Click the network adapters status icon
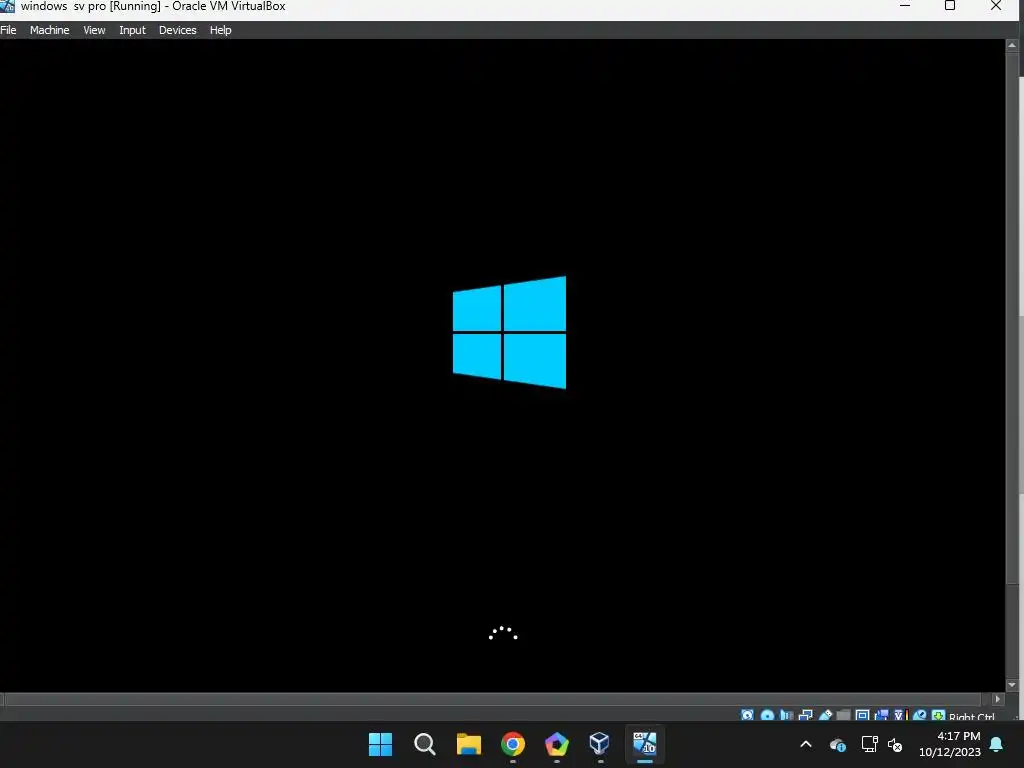 (806, 715)
